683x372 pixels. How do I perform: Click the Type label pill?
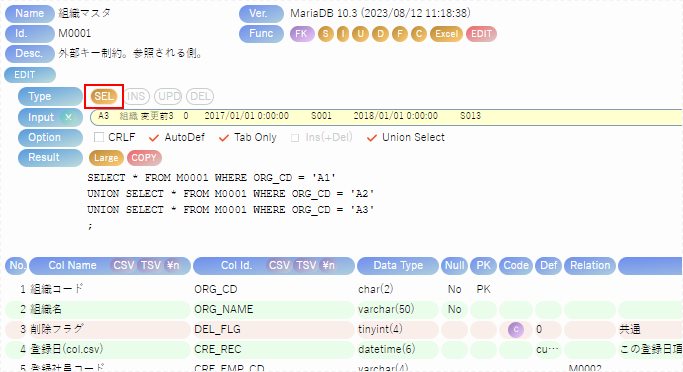click(50, 96)
